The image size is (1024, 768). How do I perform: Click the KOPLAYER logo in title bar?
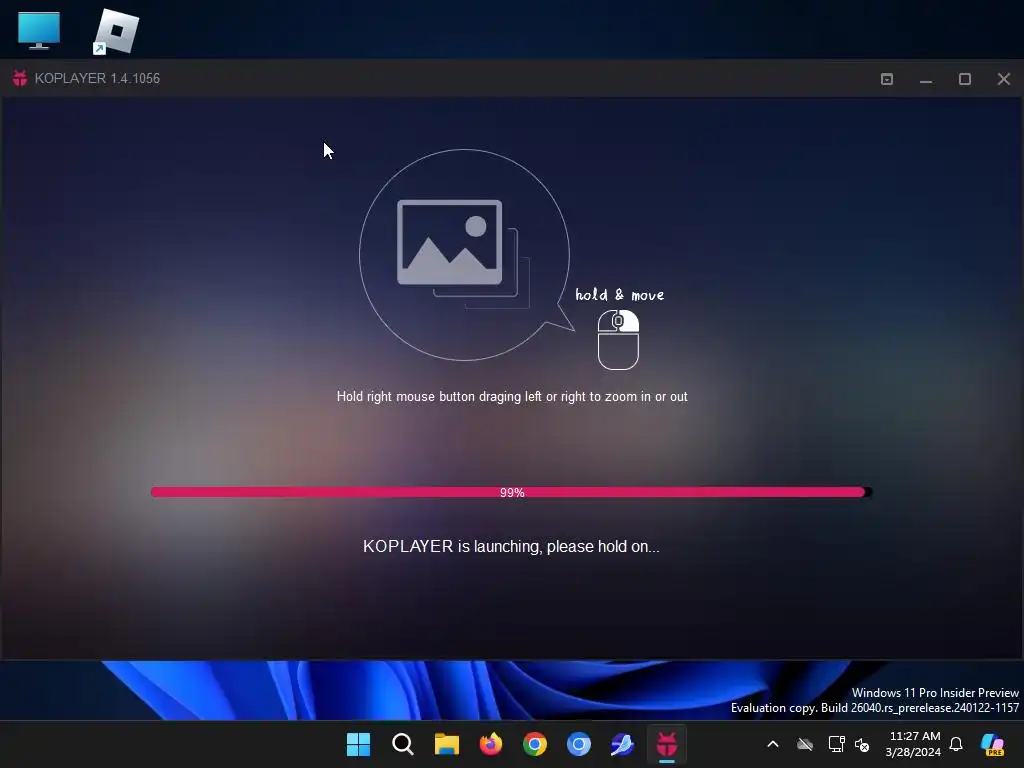point(20,78)
